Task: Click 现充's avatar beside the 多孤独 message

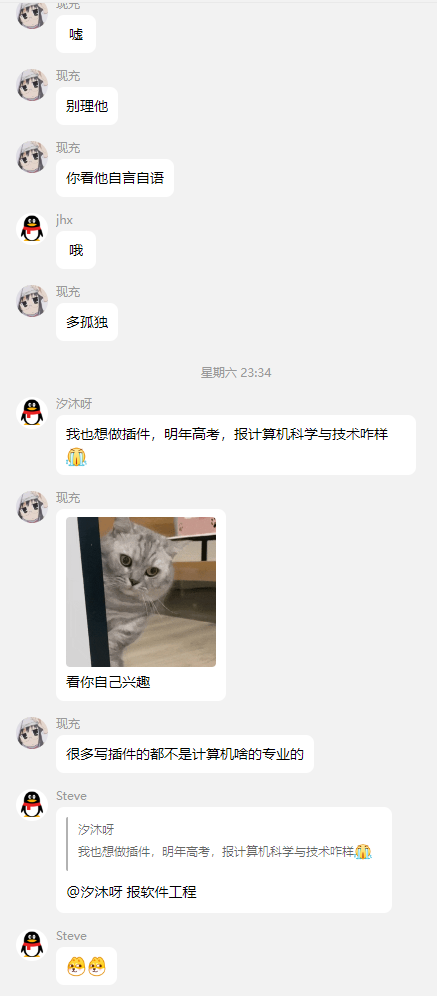Action: (x=32, y=301)
